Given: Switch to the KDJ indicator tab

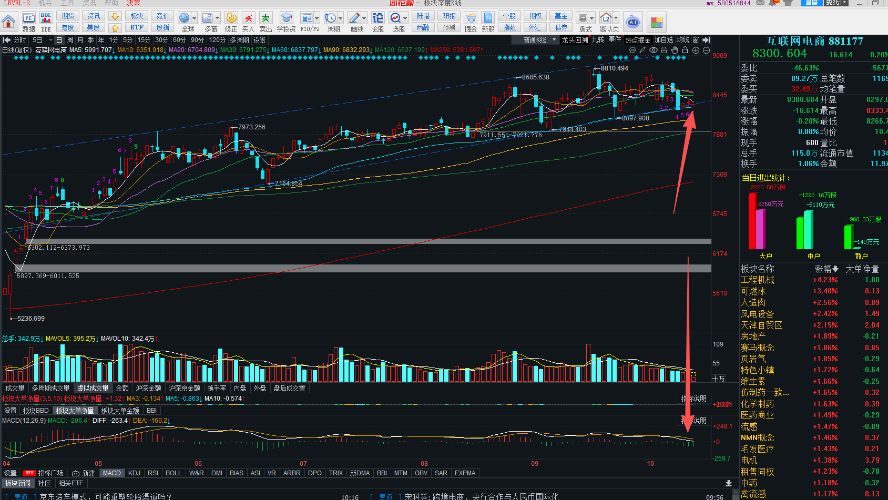Looking at the screenshot, I should pos(135,473).
